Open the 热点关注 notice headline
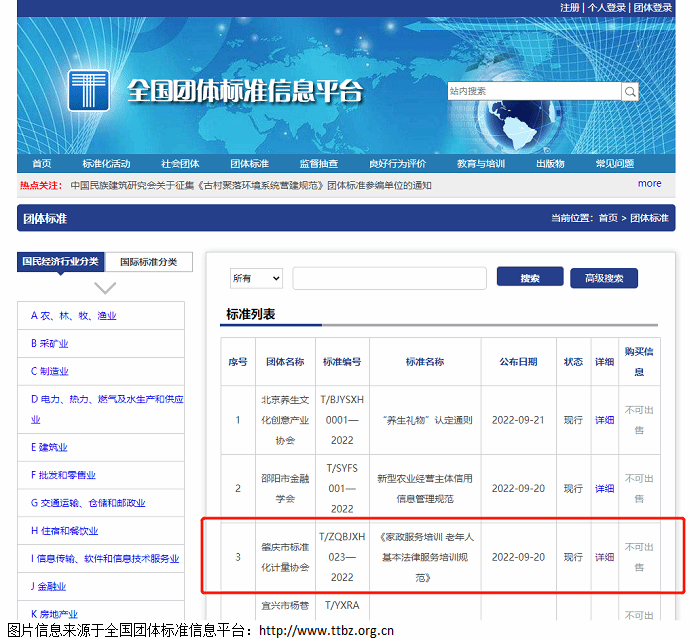The height and width of the screenshot is (639, 700). pos(251,185)
